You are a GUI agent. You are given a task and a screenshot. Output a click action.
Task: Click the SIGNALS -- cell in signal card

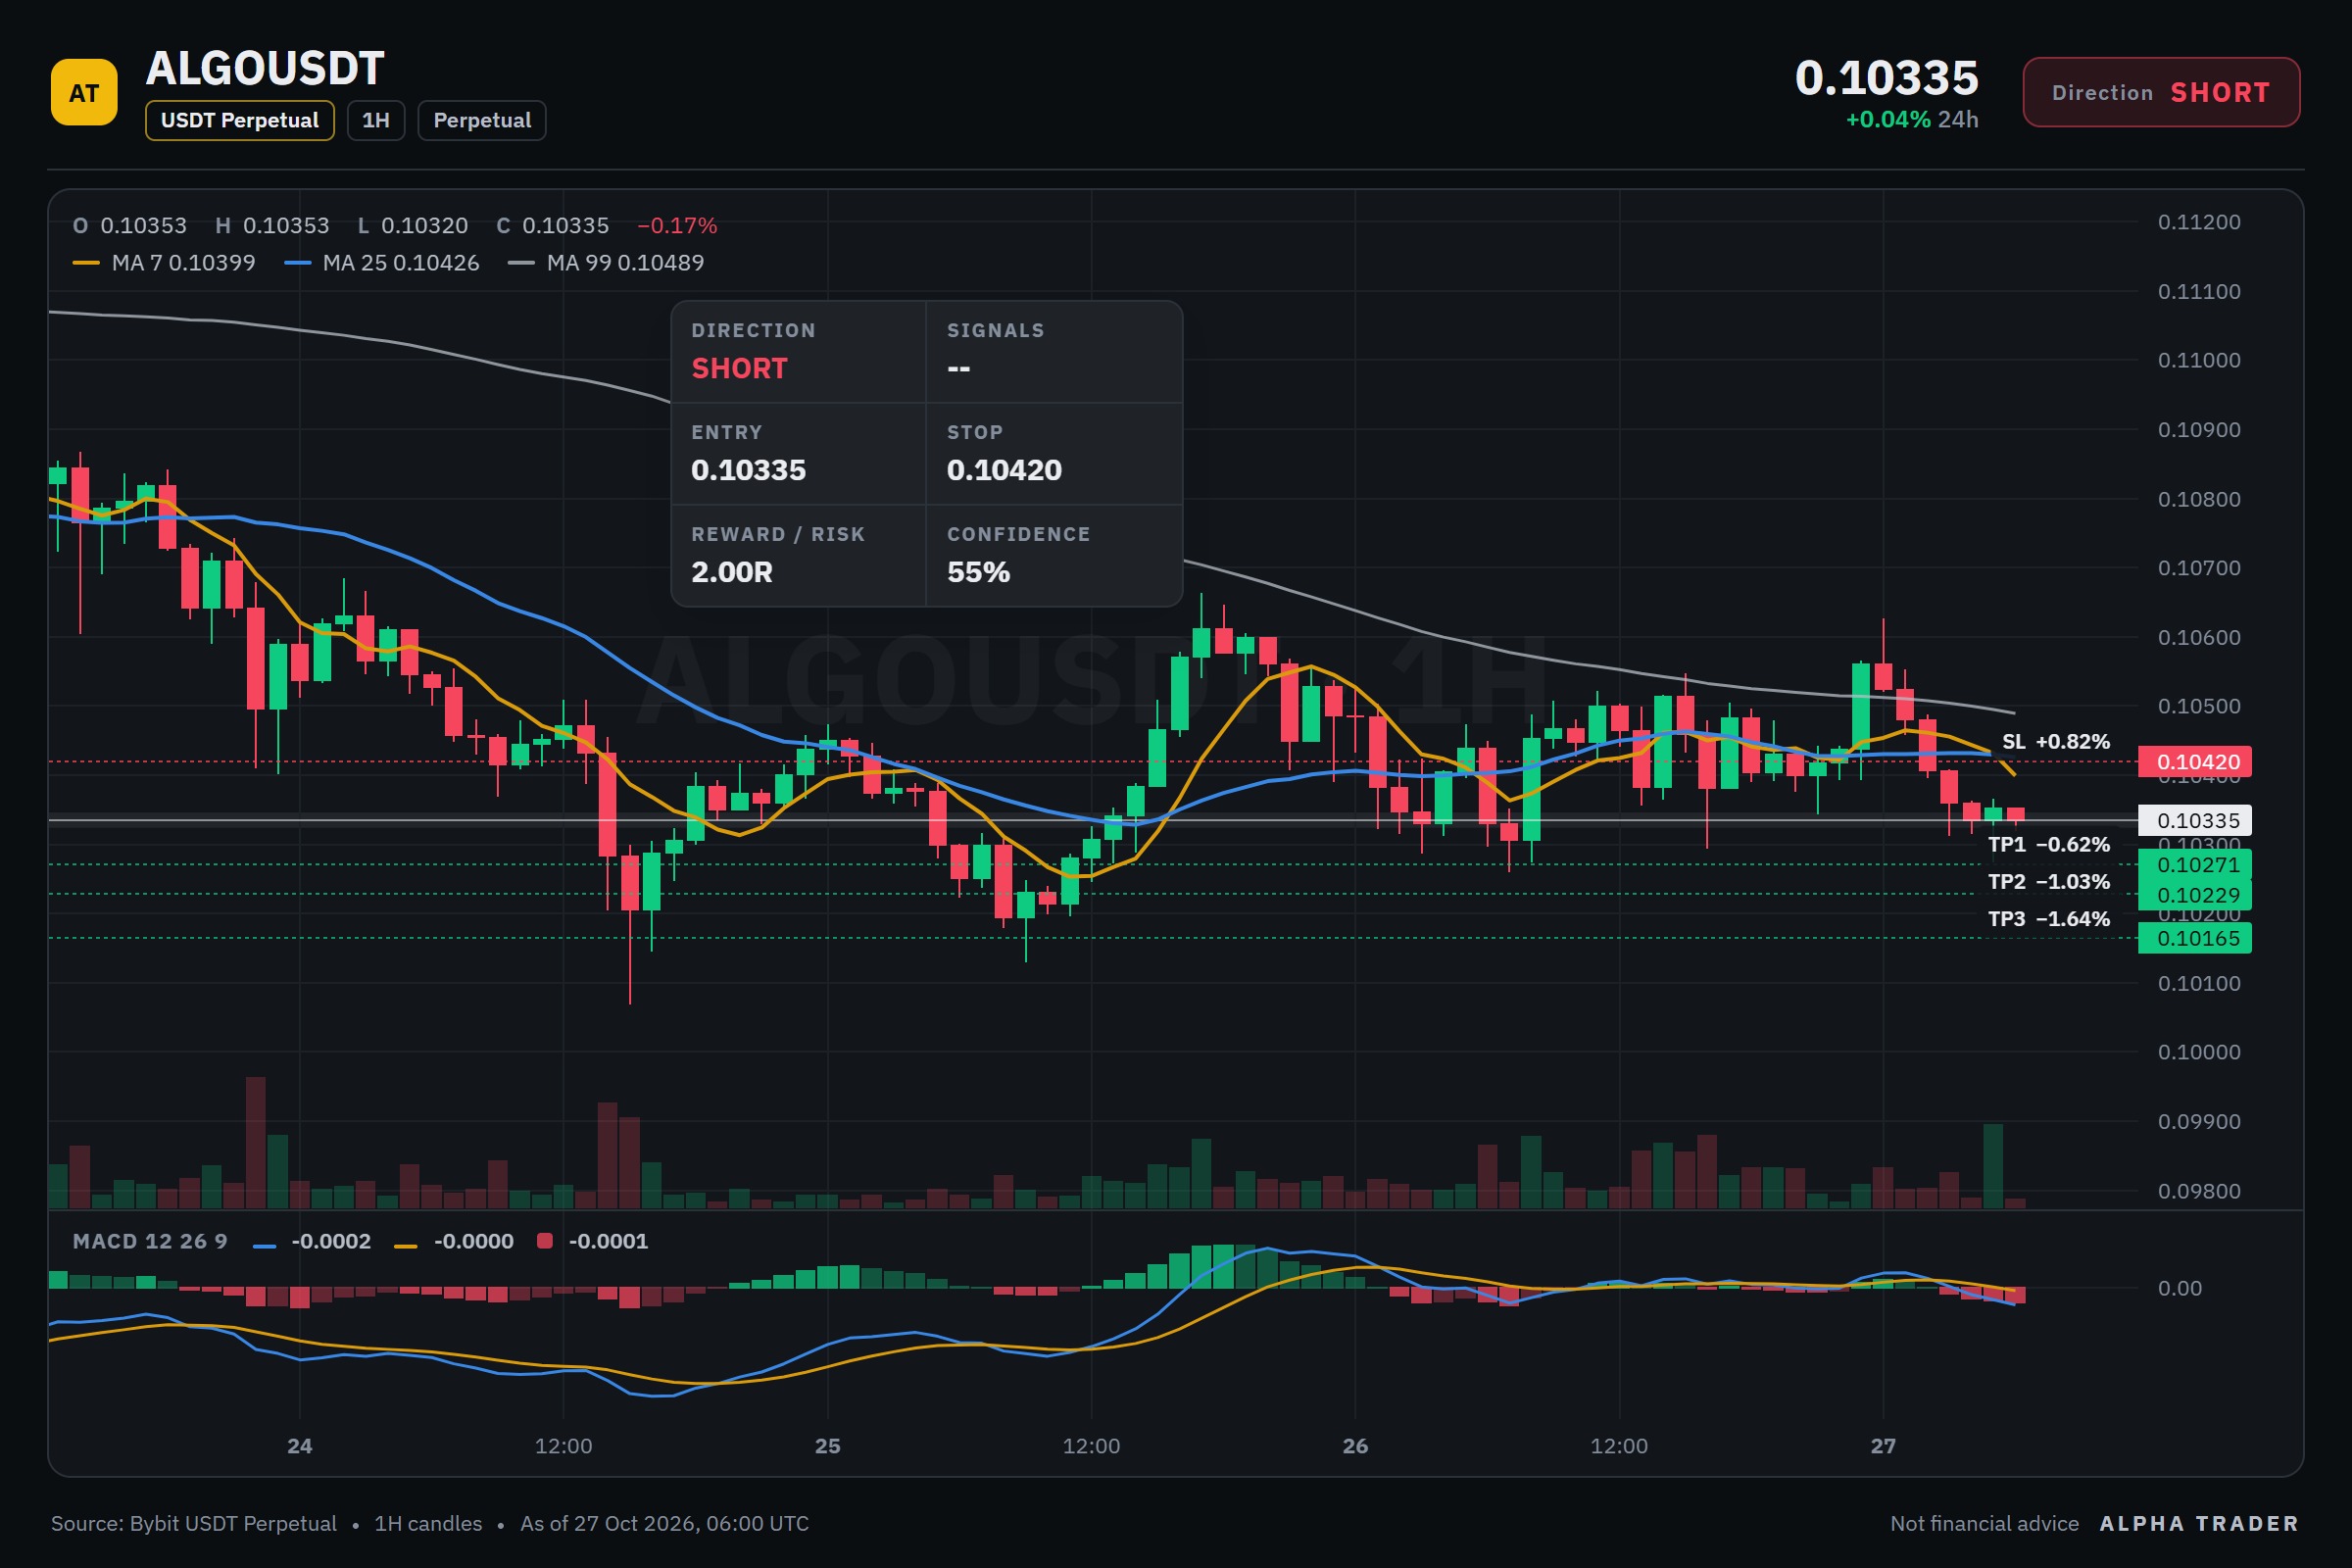pos(1054,352)
